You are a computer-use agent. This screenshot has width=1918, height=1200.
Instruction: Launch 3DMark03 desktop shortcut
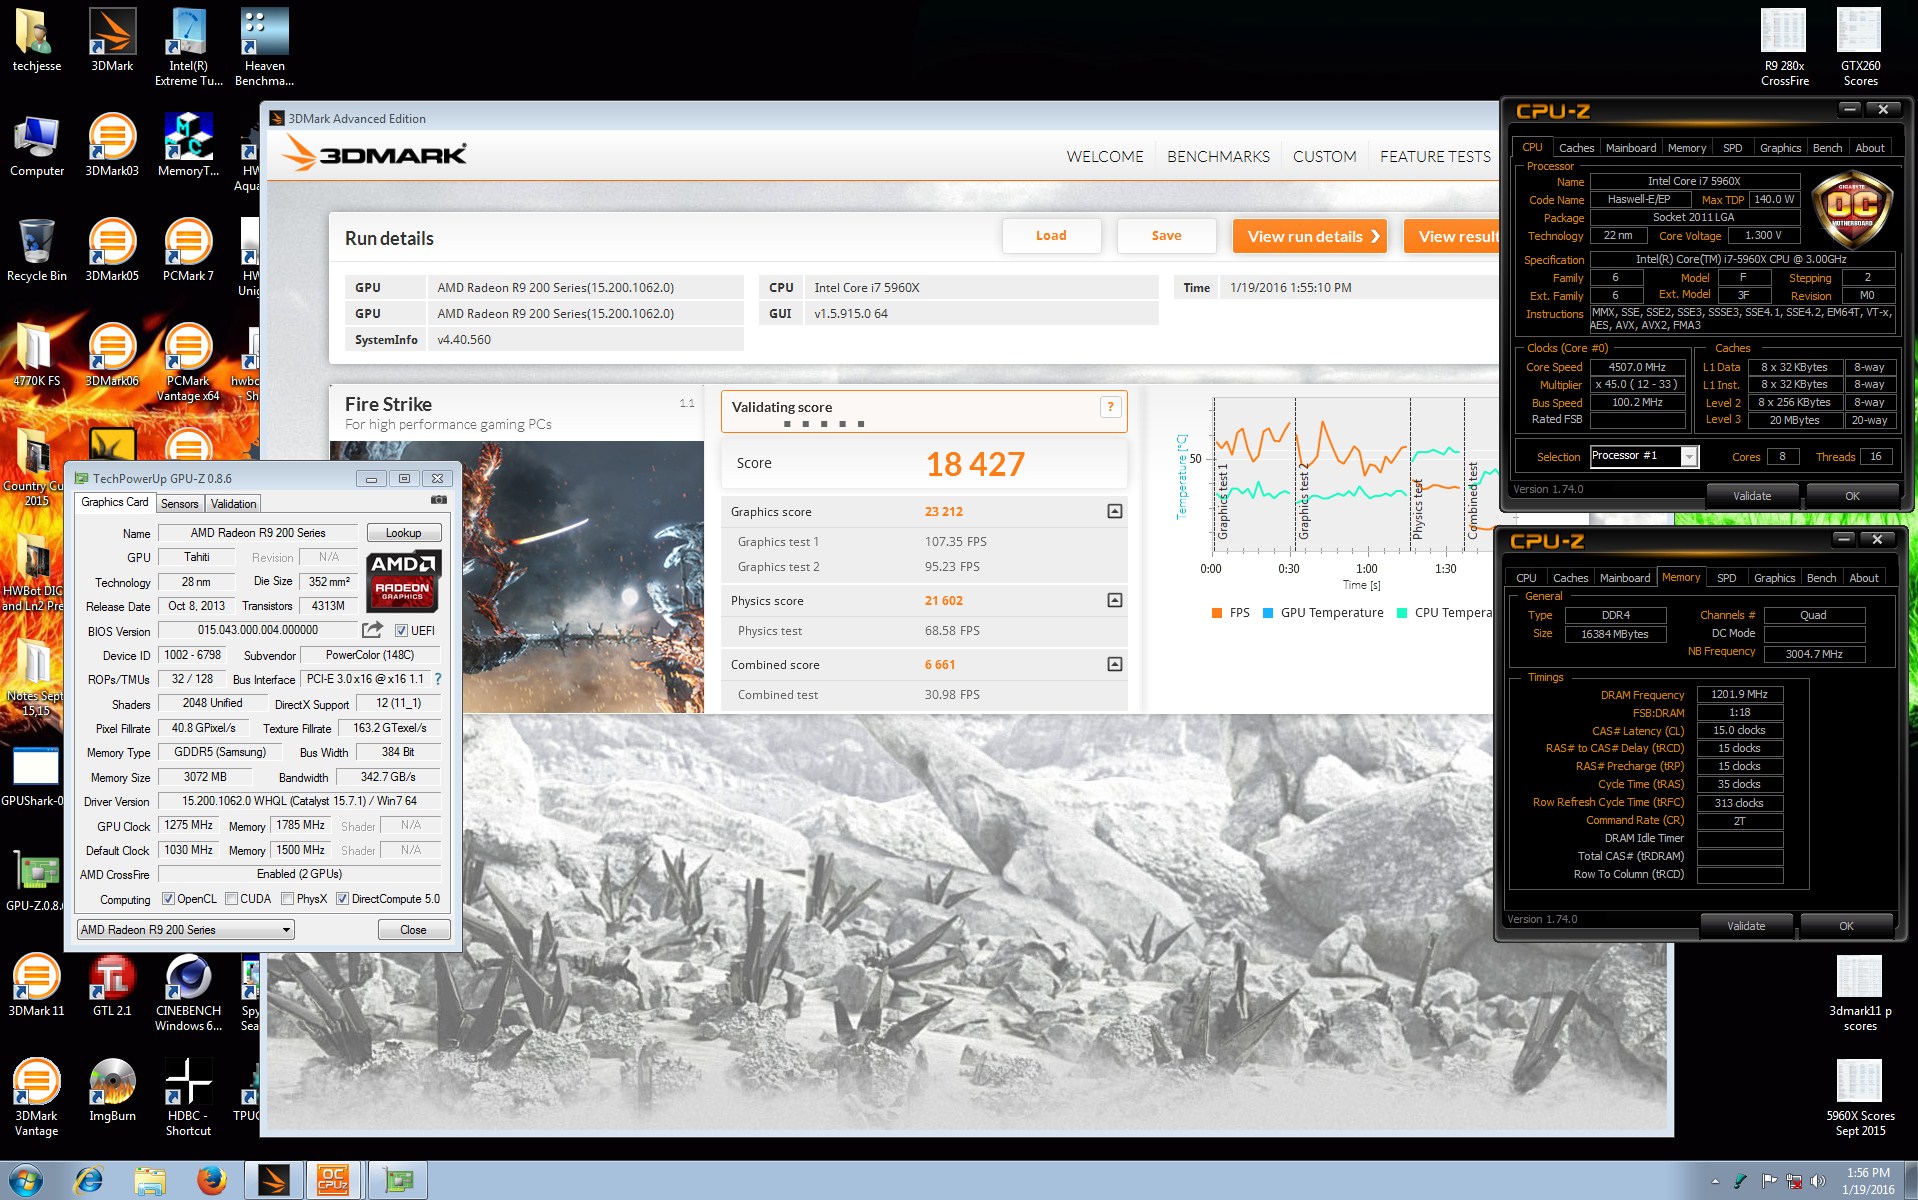tap(112, 146)
